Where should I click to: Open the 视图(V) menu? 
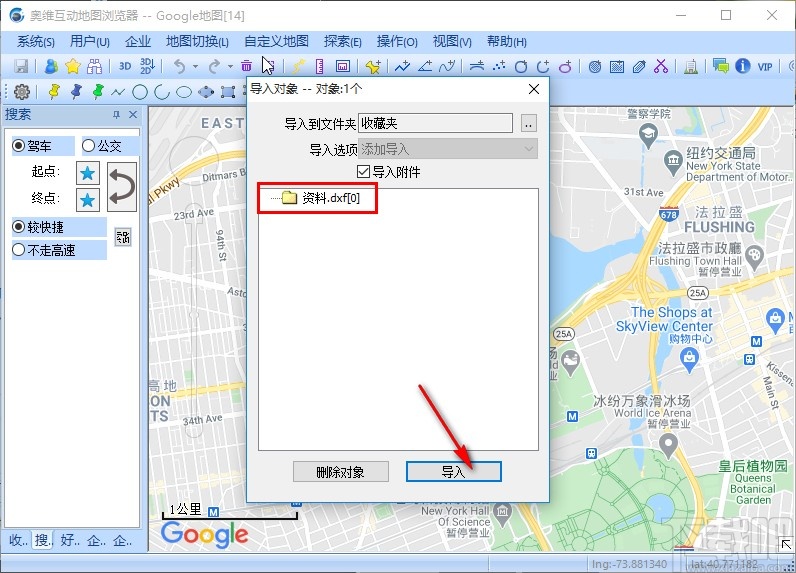click(x=452, y=42)
